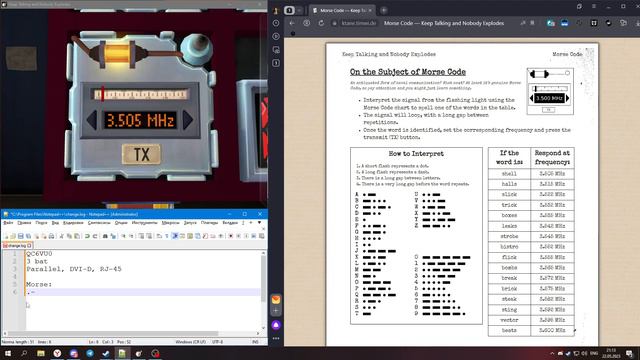The image size is (640, 360).
Task: Click the 'Parallel, DVI-D, RJ-45' line in editor
Action: (74, 269)
